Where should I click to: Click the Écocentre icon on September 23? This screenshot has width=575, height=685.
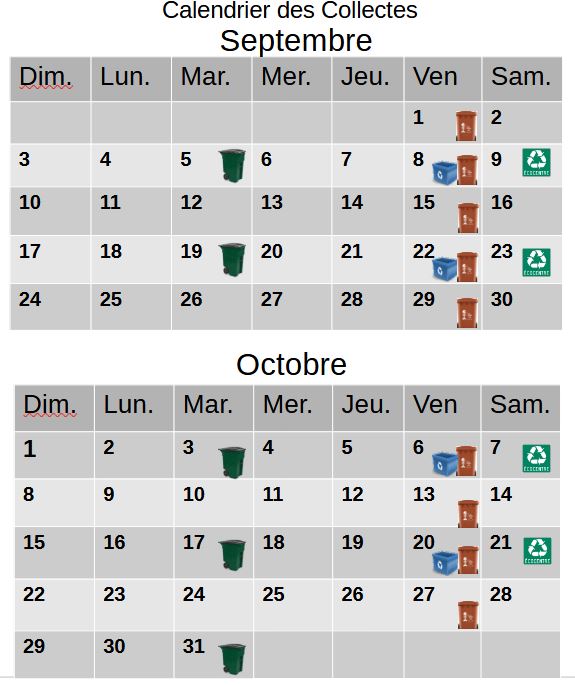coord(537,263)
